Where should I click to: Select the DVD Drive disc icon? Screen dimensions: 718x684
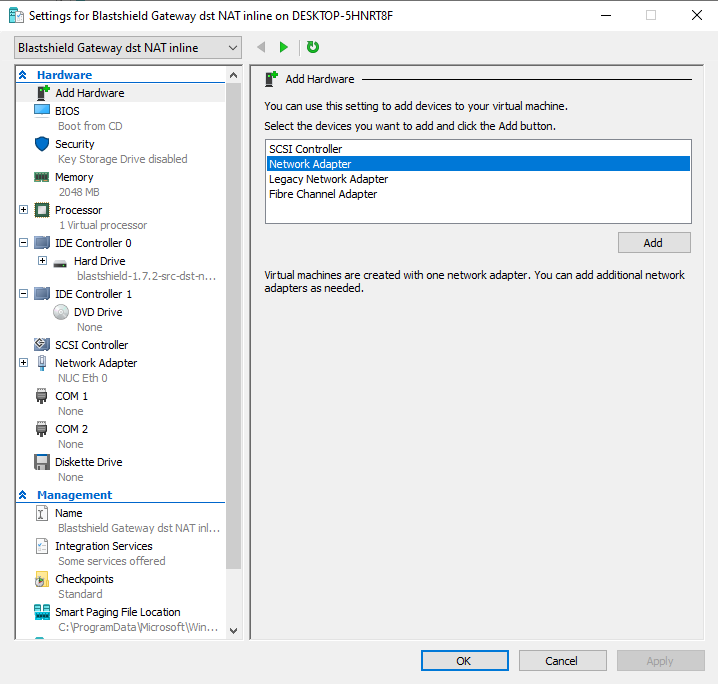click(x=60, y=312)
